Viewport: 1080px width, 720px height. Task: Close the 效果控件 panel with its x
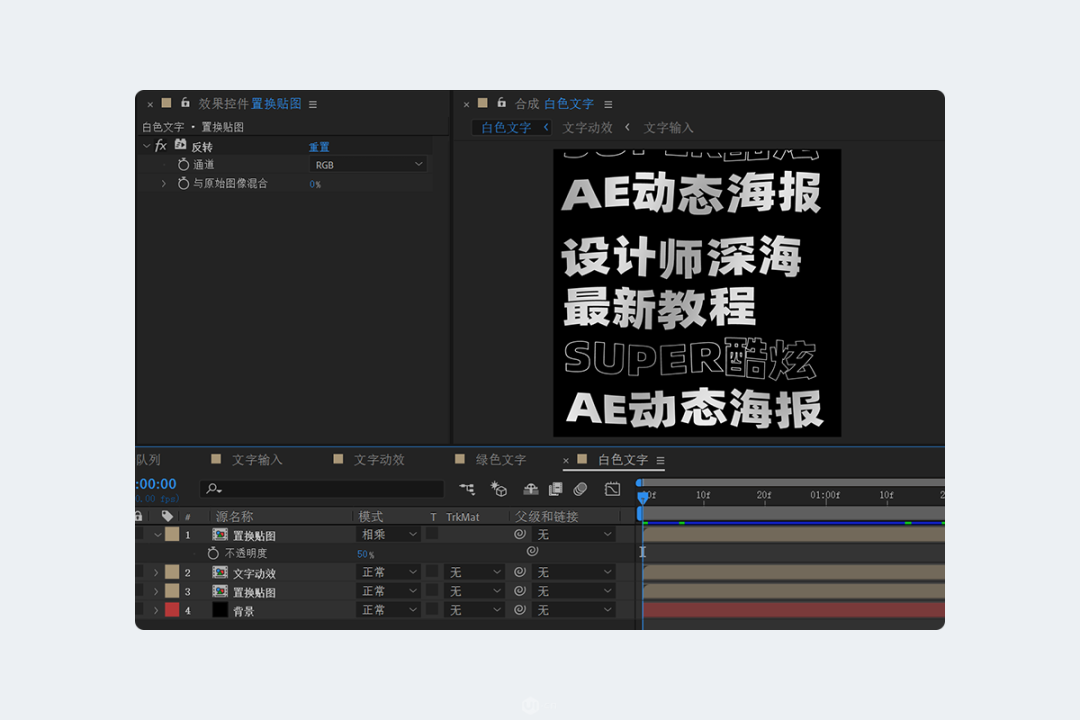point(150,105)
